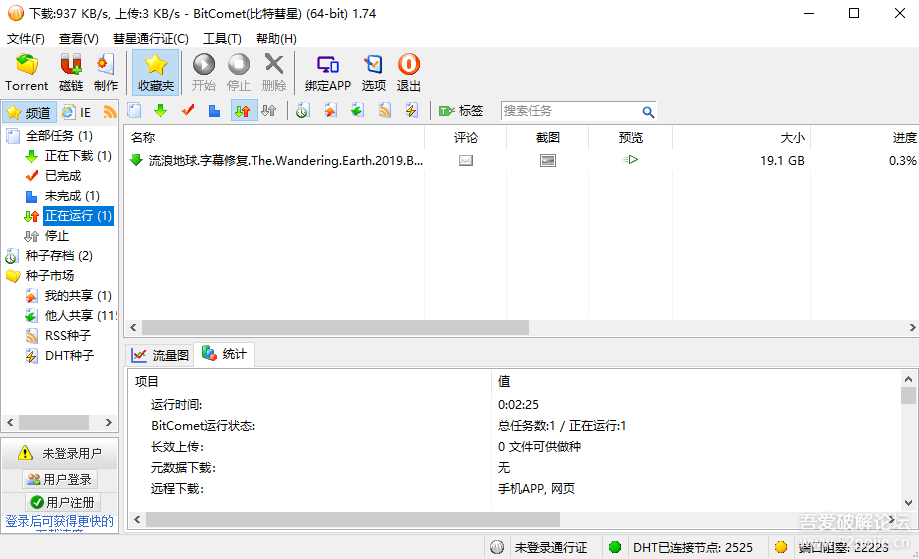Open the 查看(V) menu
The image size is (919, 559).
click(x=79, y=39)
